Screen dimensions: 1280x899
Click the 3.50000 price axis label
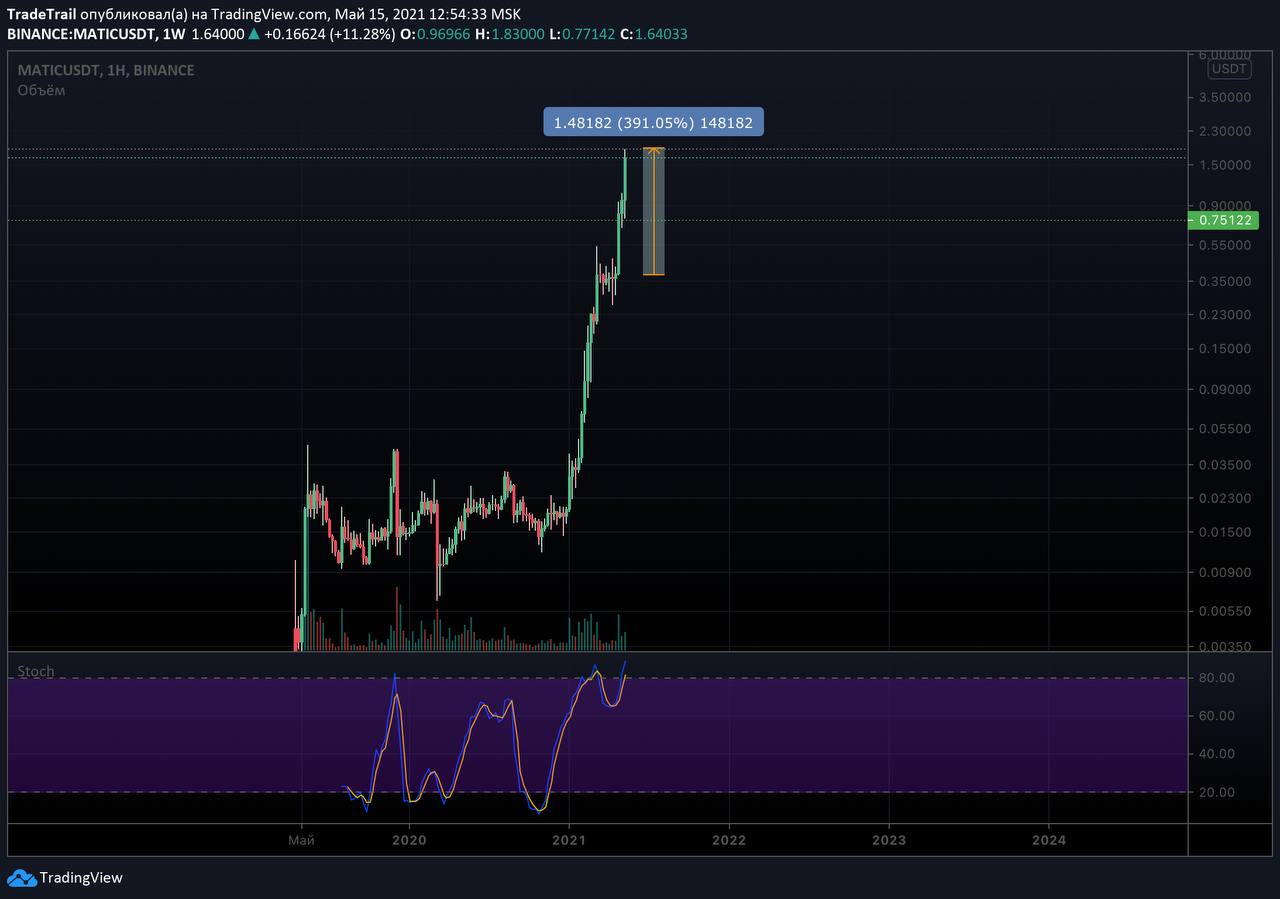click(1224, 97)
